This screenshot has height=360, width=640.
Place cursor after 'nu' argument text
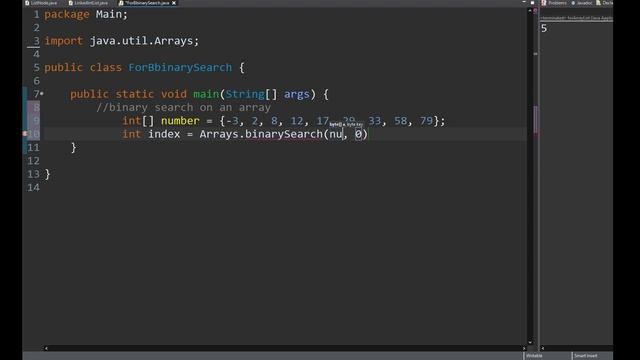click(x=342, y=134)
